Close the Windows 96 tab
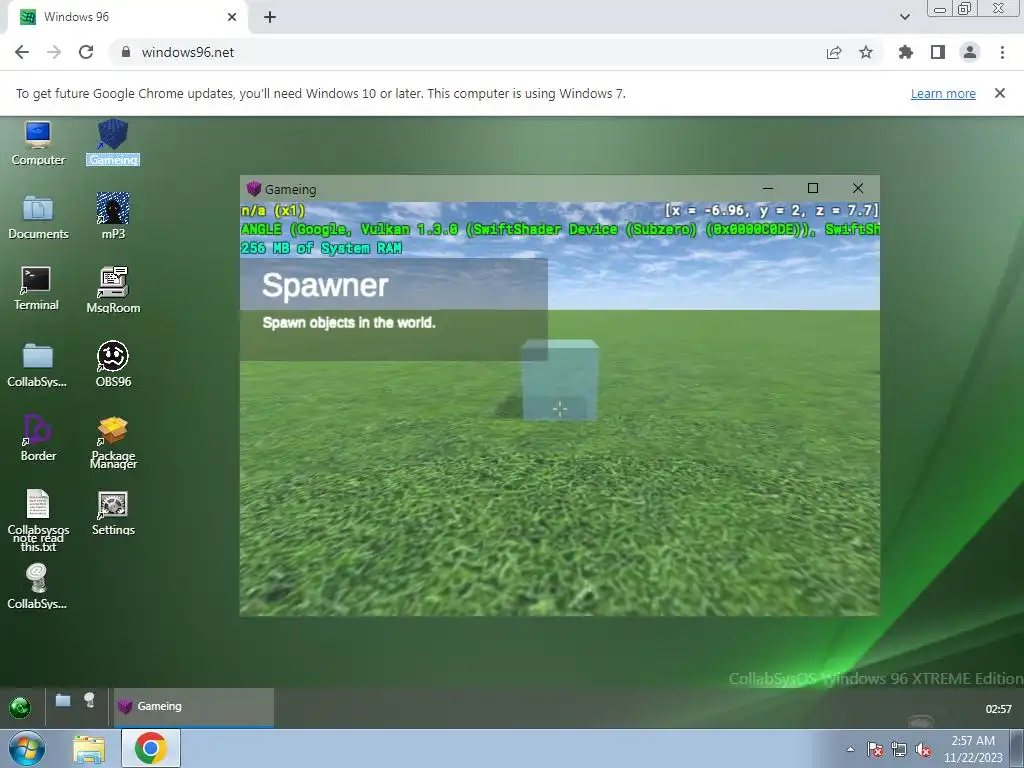 [232, 17]
